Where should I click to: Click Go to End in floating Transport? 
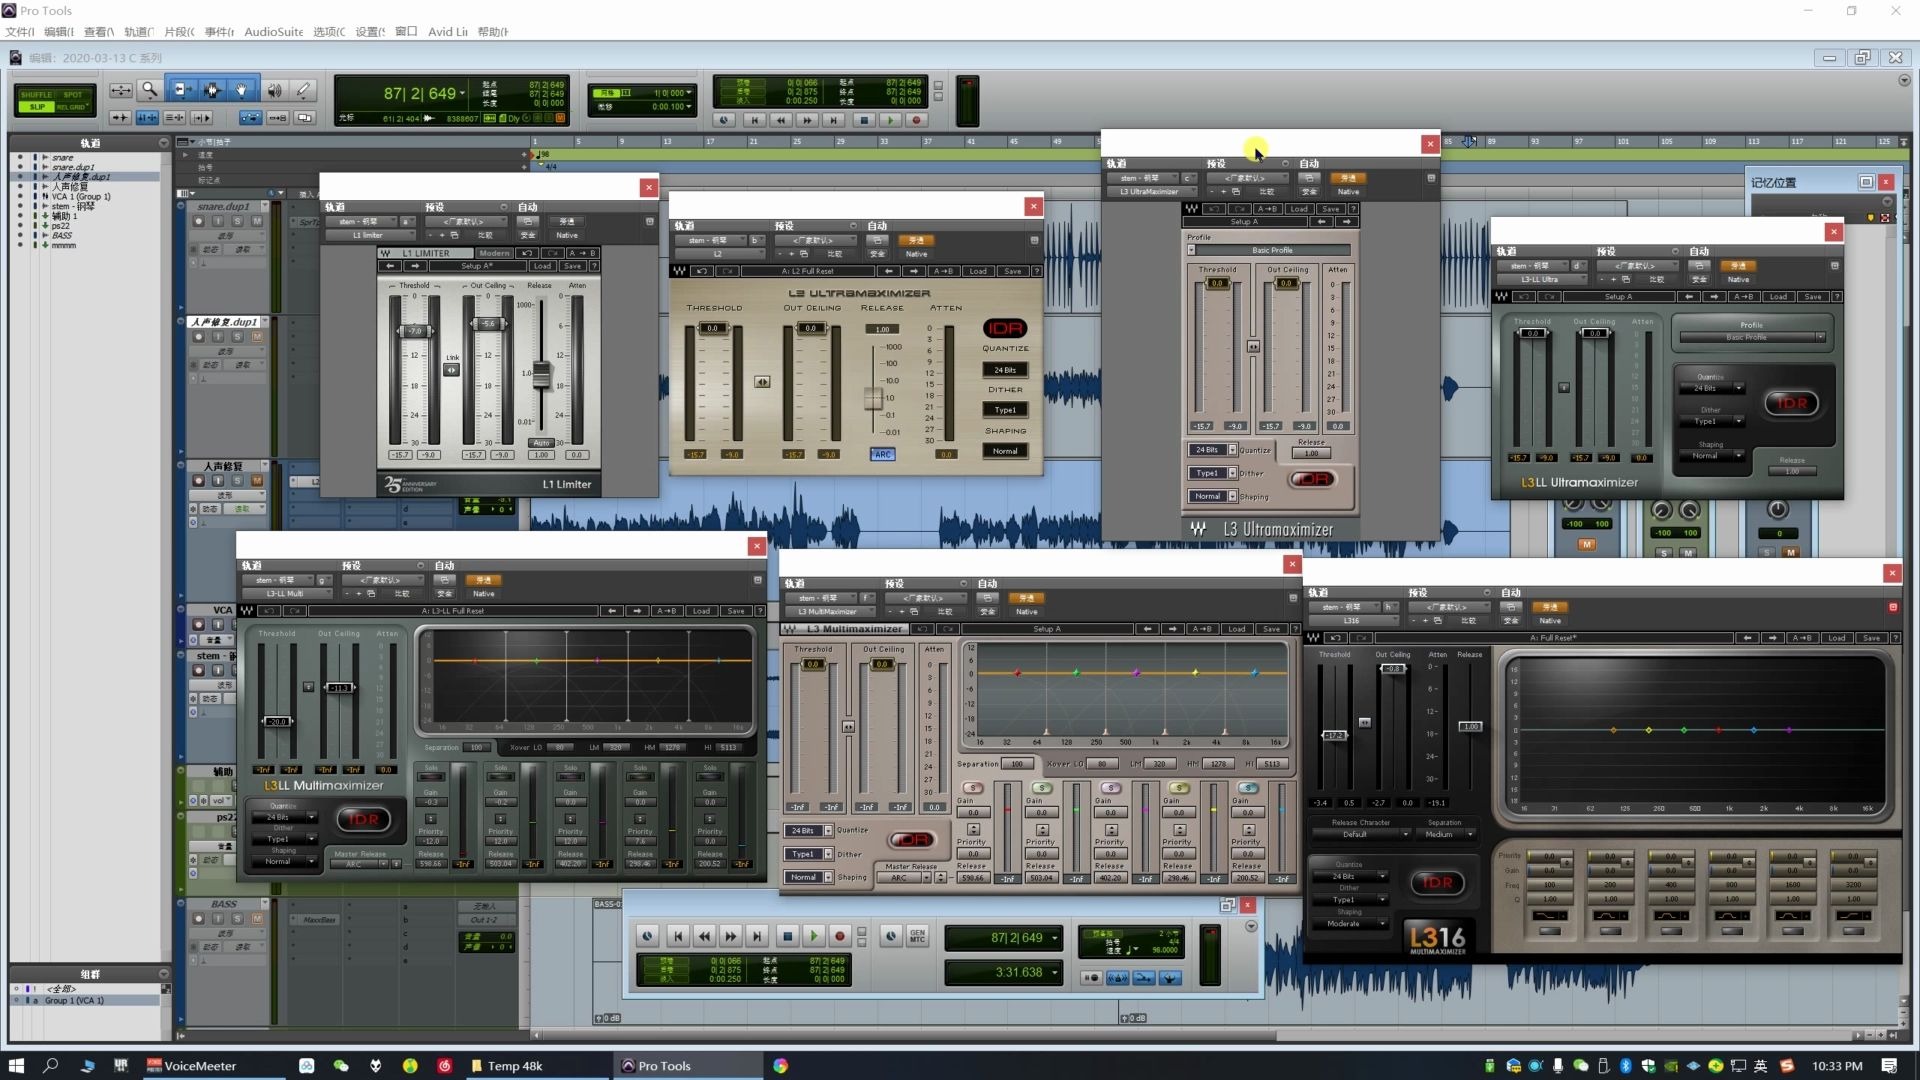(x=757, y=936)
